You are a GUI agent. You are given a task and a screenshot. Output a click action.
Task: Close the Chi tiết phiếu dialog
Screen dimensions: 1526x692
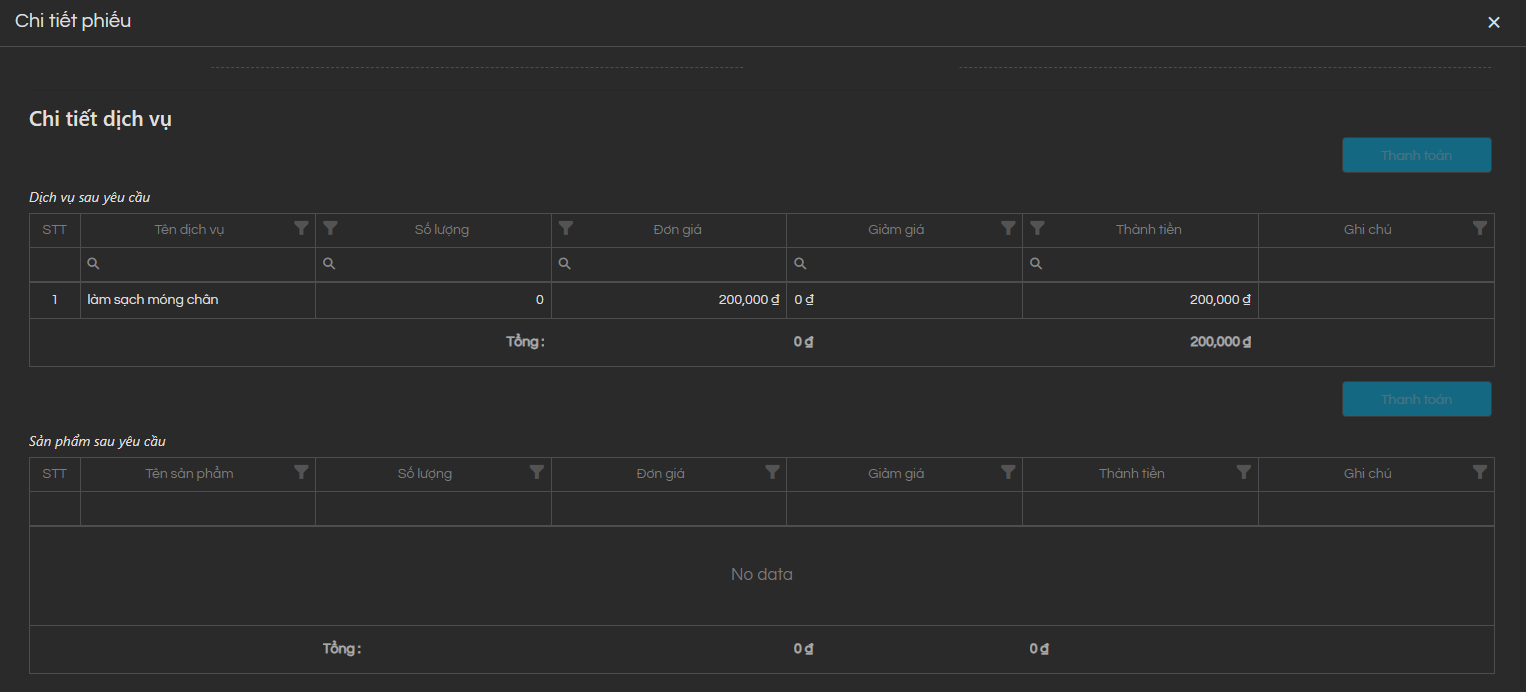[1494, 22]
